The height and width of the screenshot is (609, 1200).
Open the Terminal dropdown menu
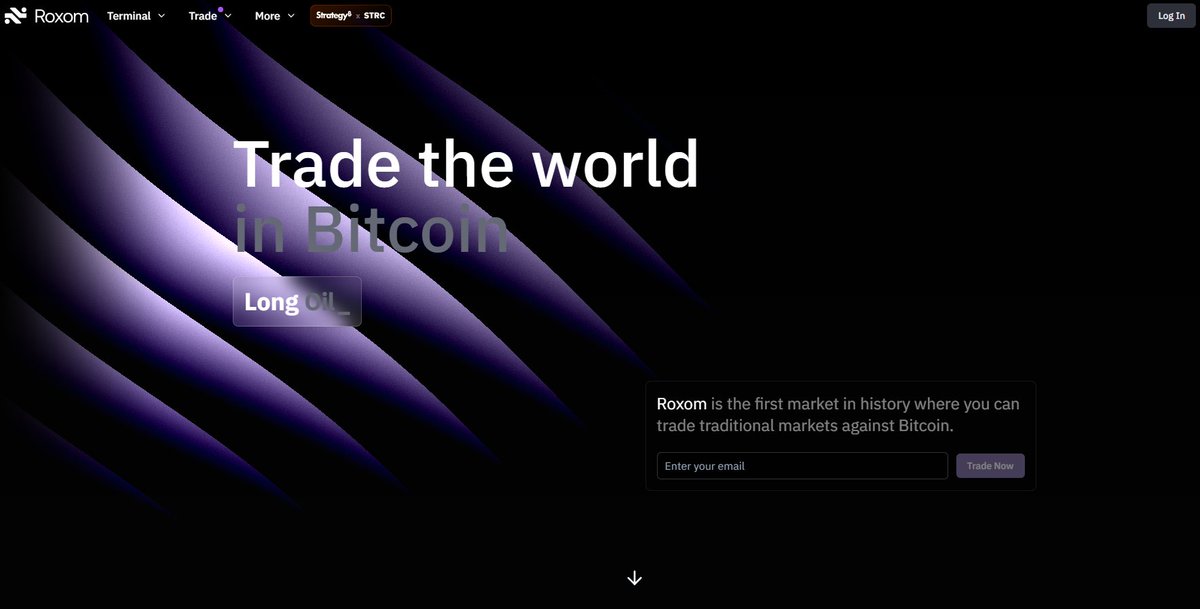tap(136, 16)
